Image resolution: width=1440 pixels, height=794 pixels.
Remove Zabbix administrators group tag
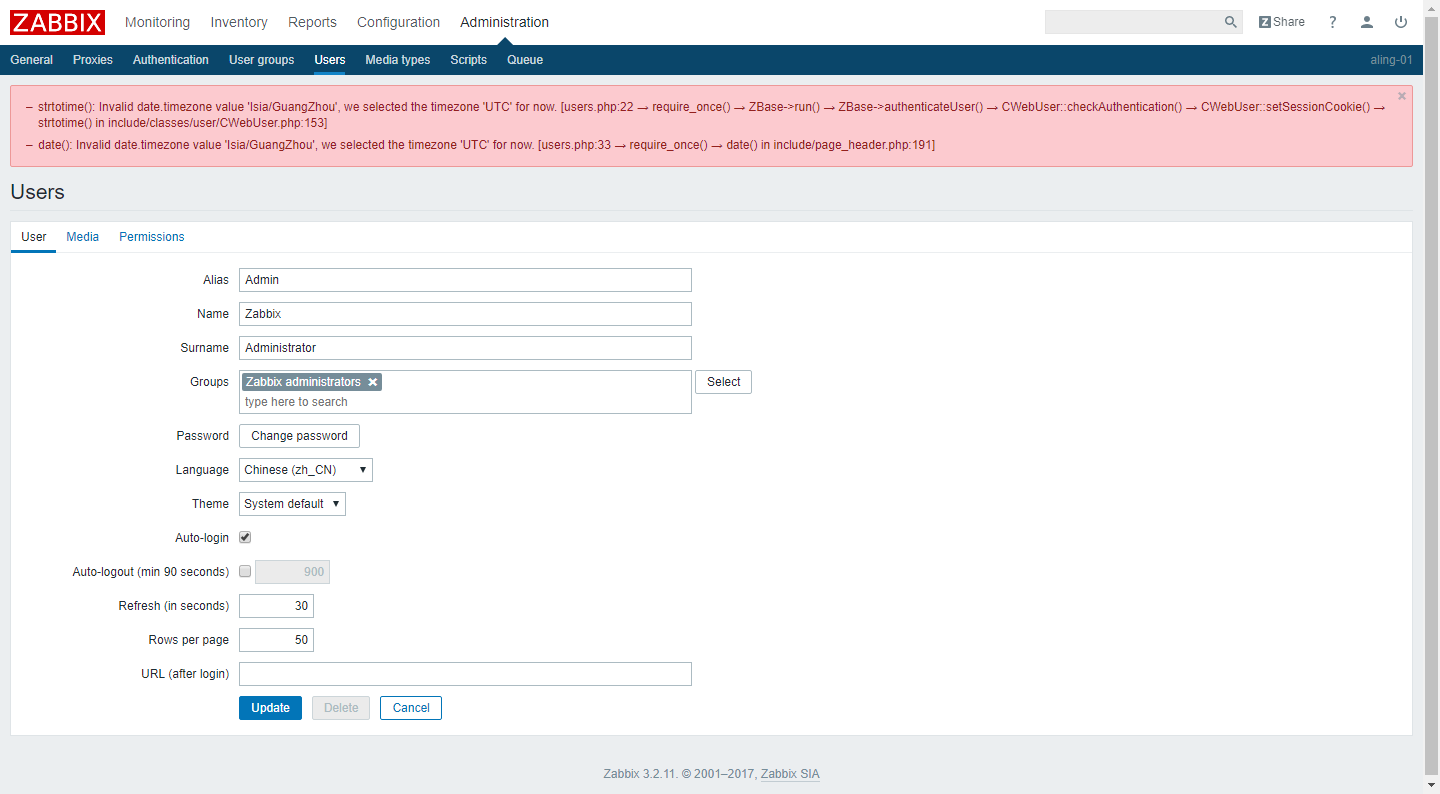pyautogui.click(x=372, y=382)
